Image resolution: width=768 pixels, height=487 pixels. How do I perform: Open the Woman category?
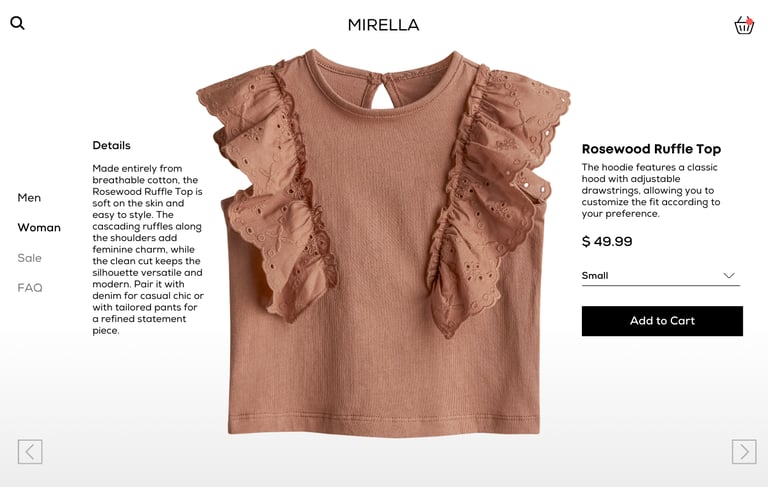coord(39,227)
